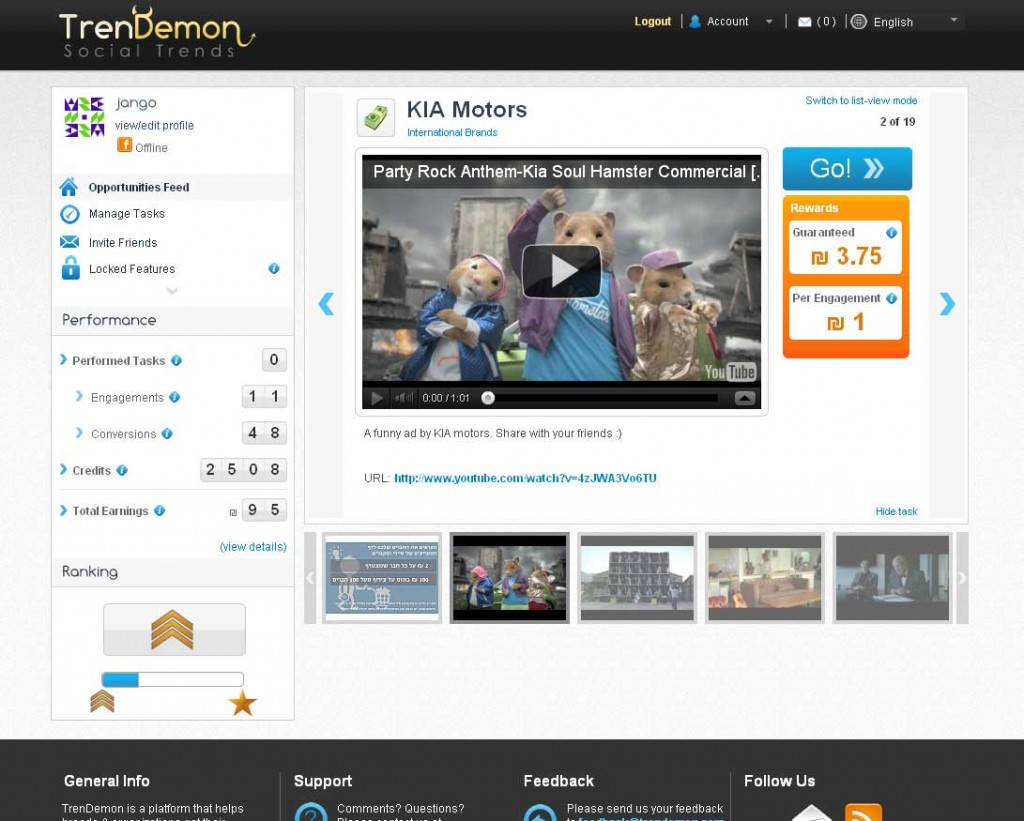The height and width of the screenshot is (821, 1024).
Task: Click the Locked Features padlock icon
Action: pyautogui.click(x=71, y=268)
